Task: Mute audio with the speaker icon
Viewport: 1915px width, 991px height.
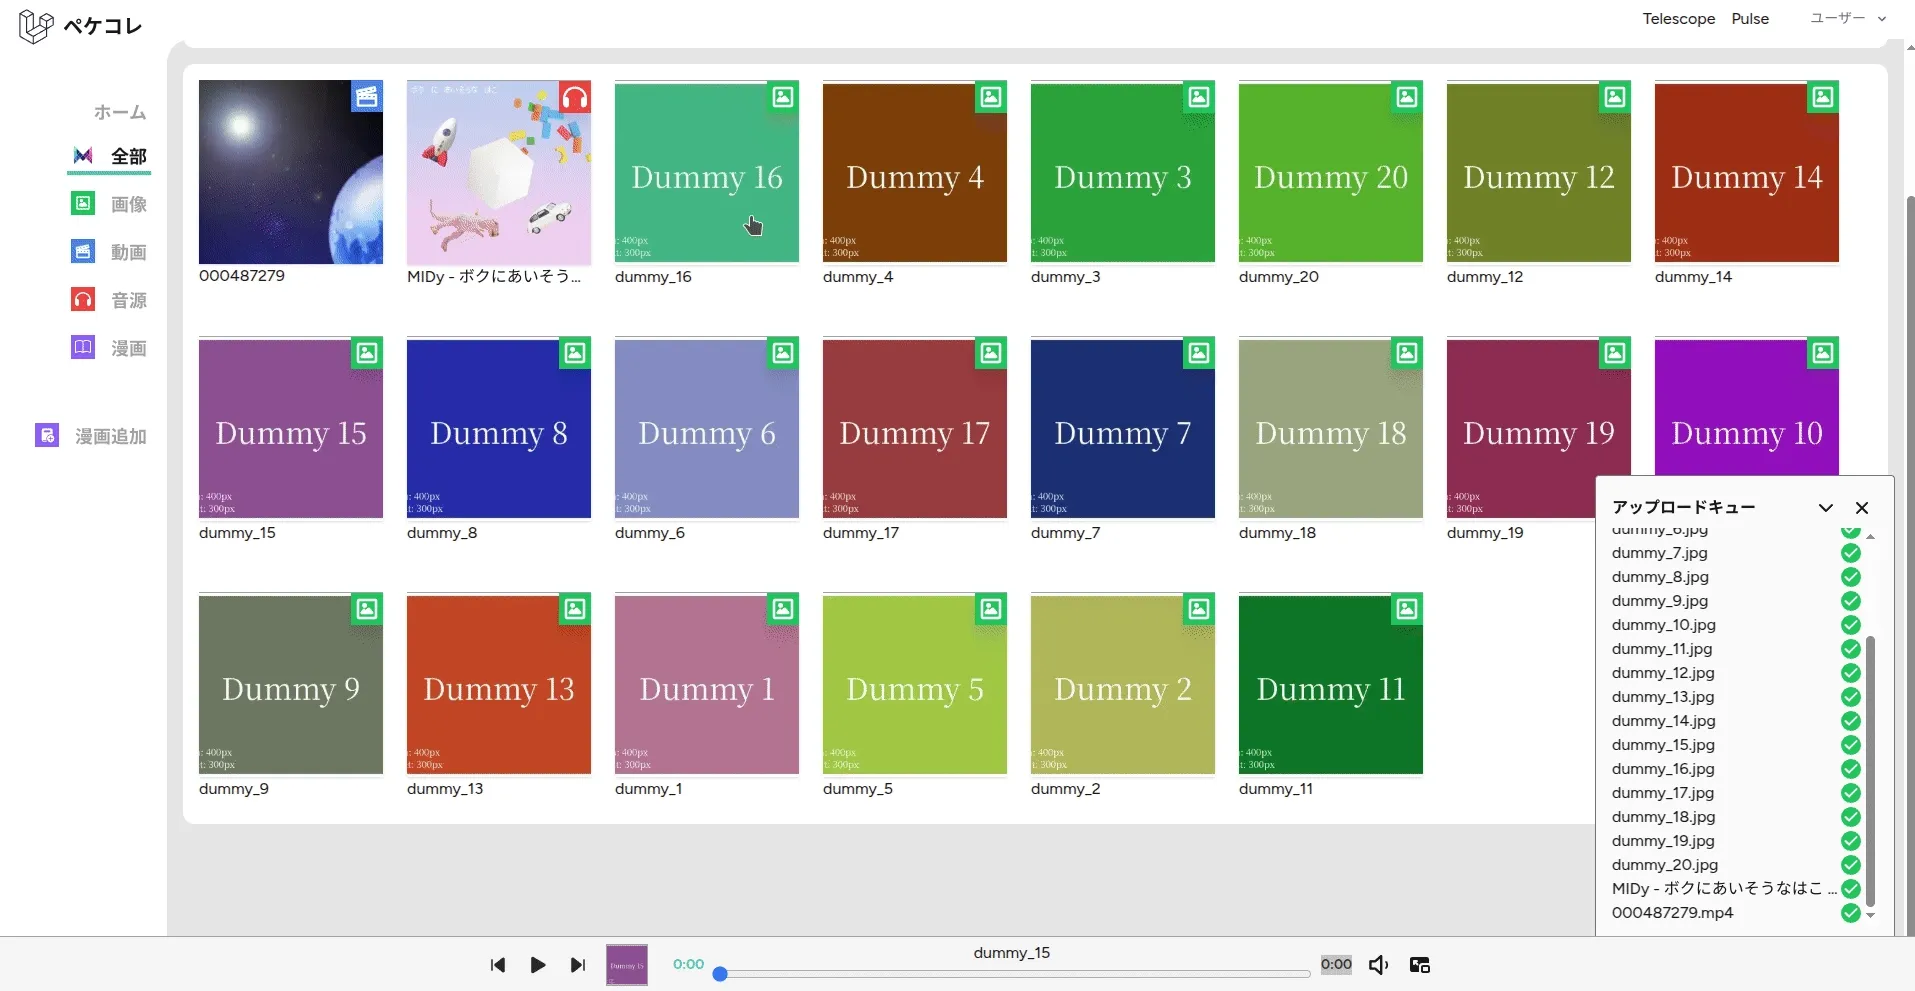Action: [1378, 965]
